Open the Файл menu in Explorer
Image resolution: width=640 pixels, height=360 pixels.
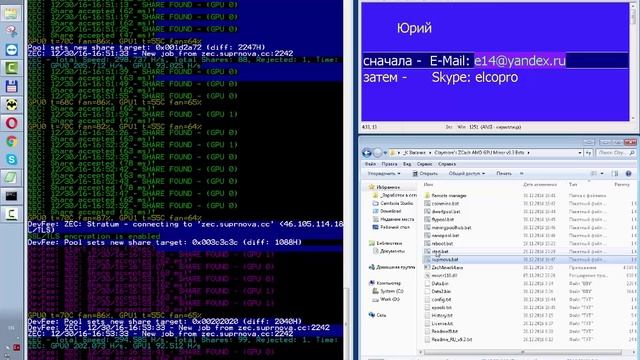370,164
